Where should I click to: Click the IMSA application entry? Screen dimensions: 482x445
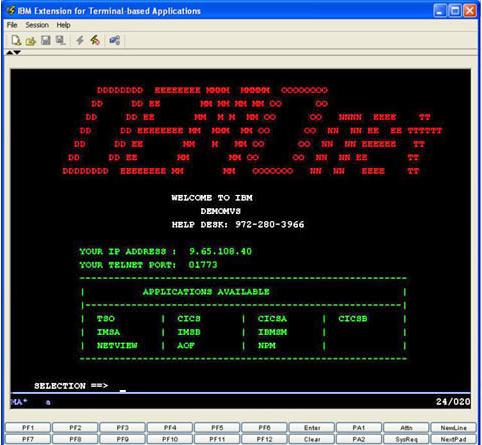108,332
